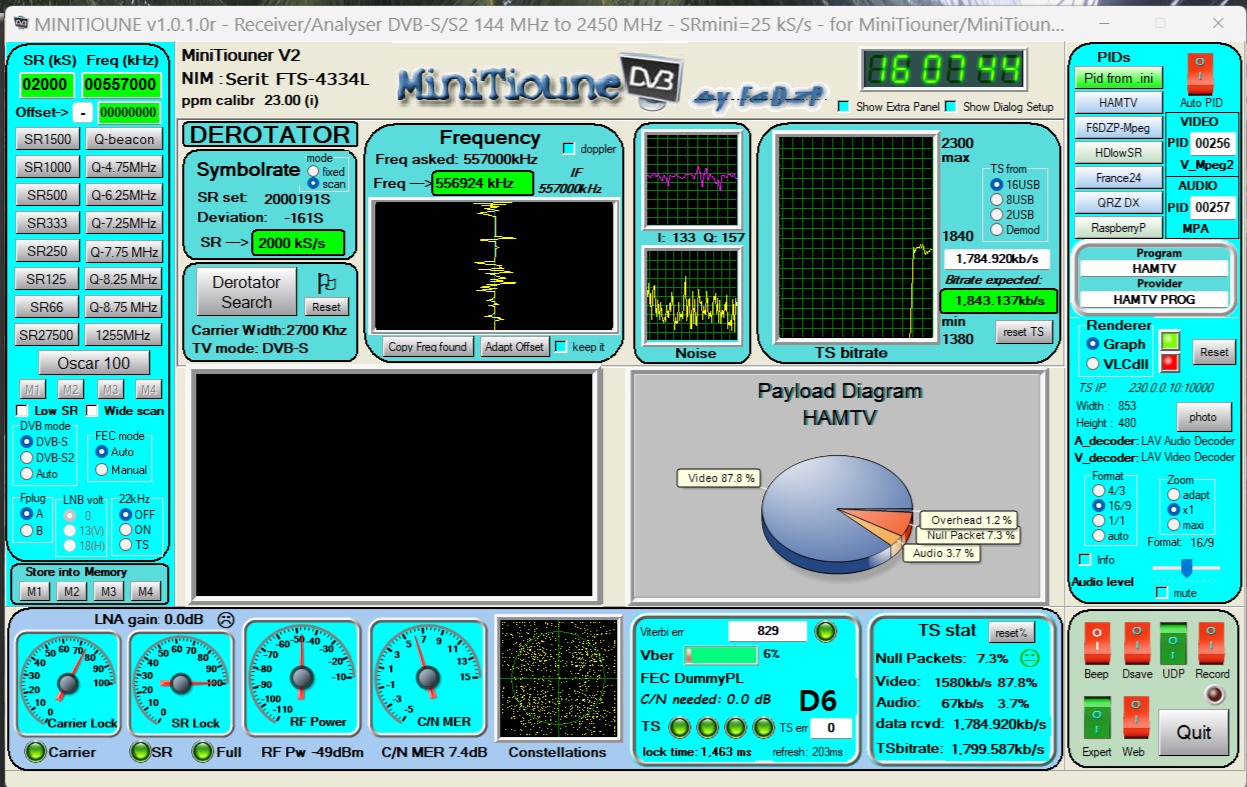Viewport: 1247px width, 787px height.
Task: Click the Pid from .ini button
Action: click(1119, 78)
